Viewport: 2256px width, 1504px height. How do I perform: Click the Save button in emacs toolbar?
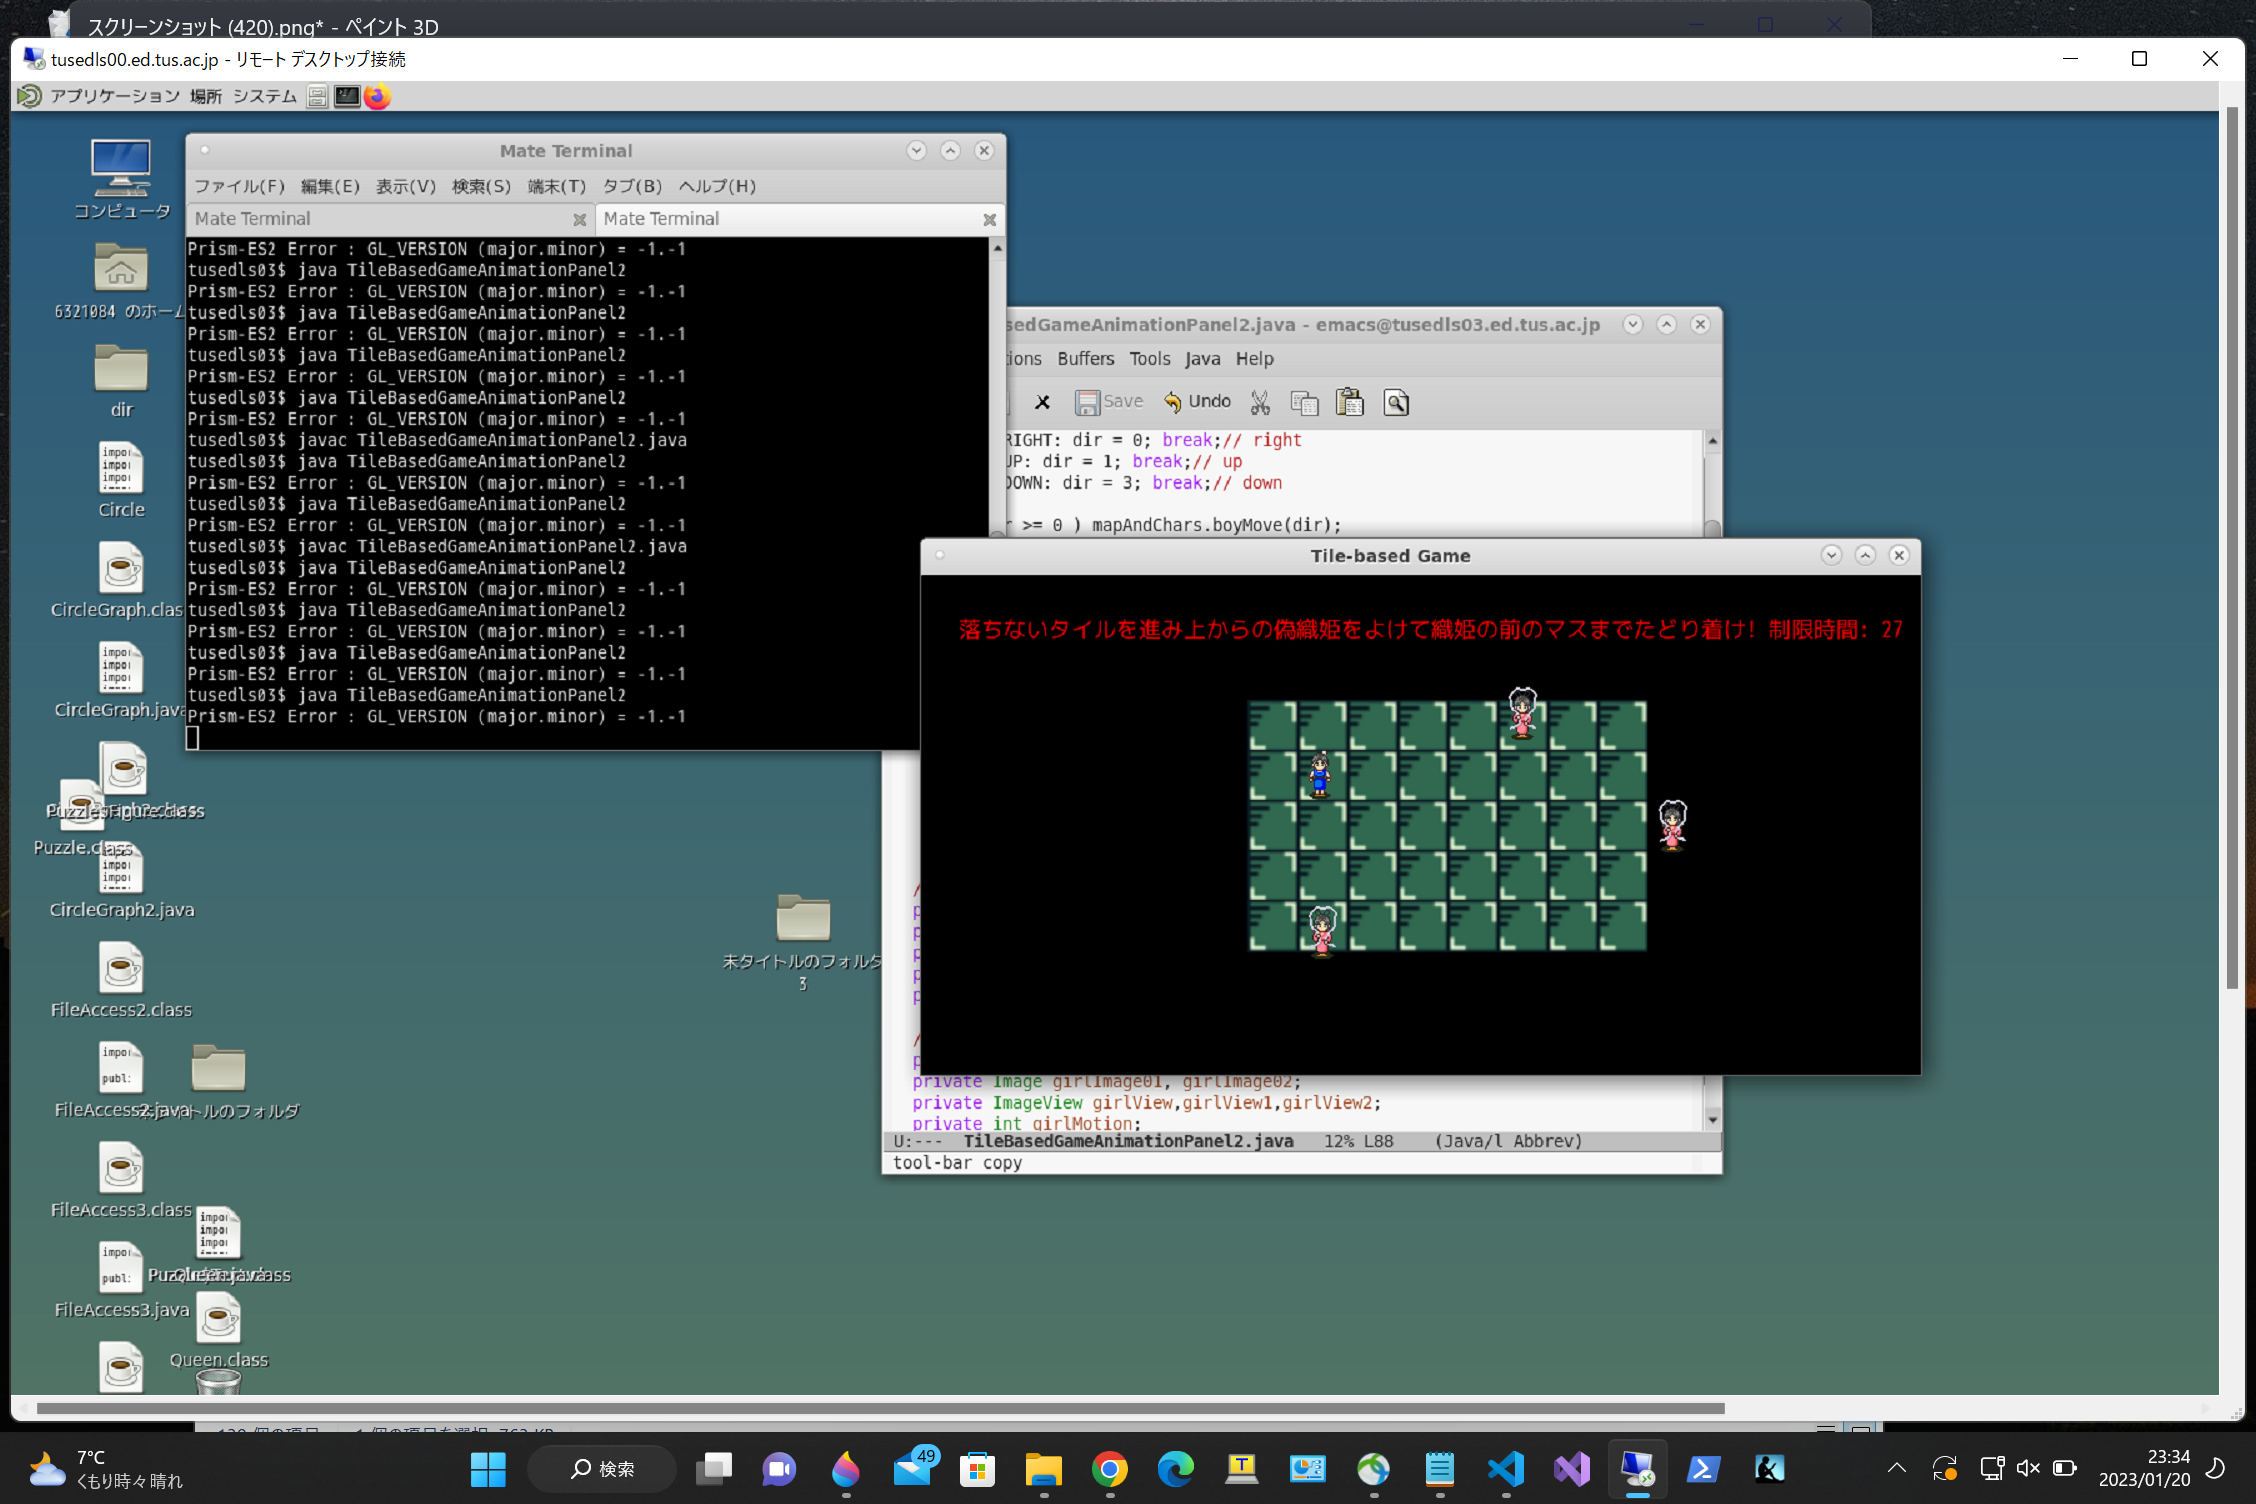click(x=1108, y=402)
